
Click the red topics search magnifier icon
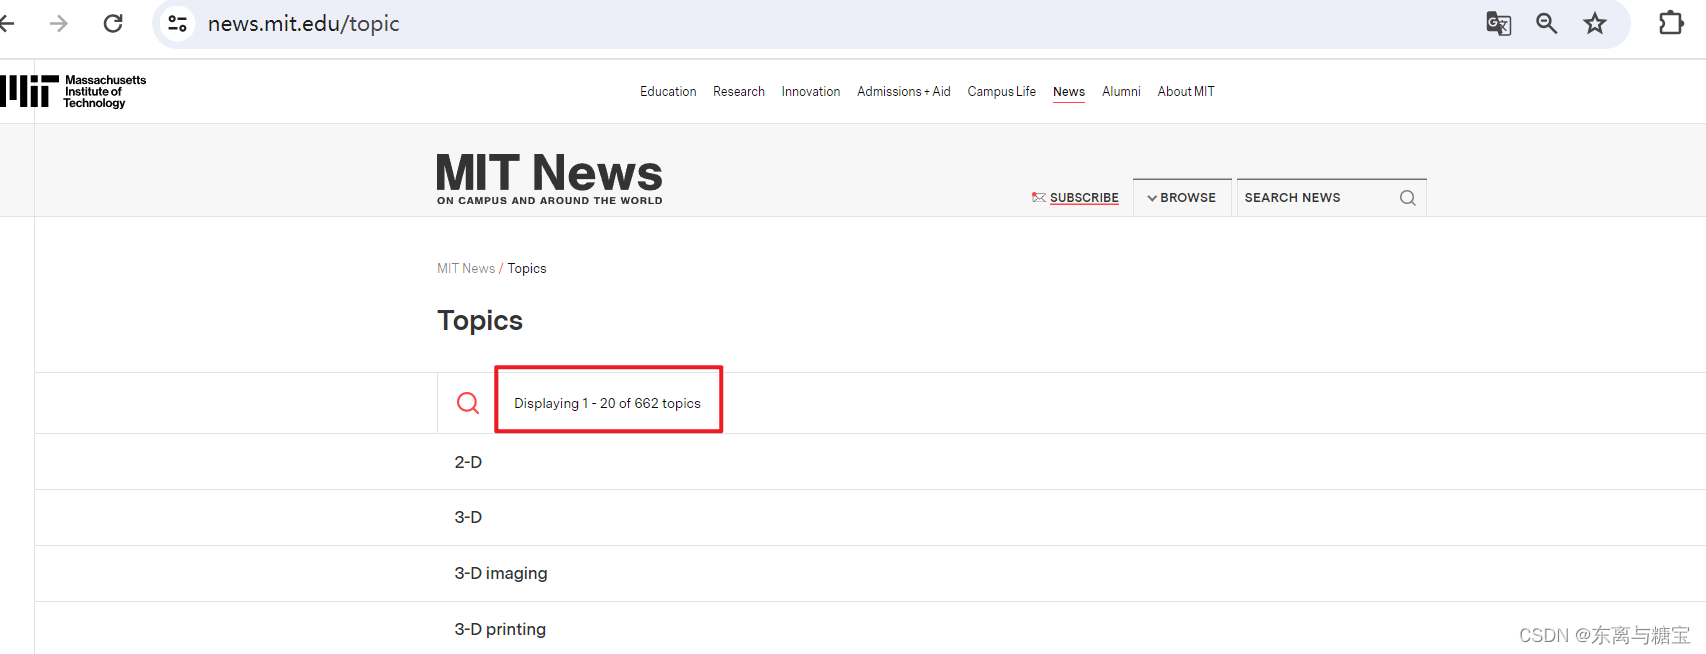pyautogui.click(x=468, y=403)
